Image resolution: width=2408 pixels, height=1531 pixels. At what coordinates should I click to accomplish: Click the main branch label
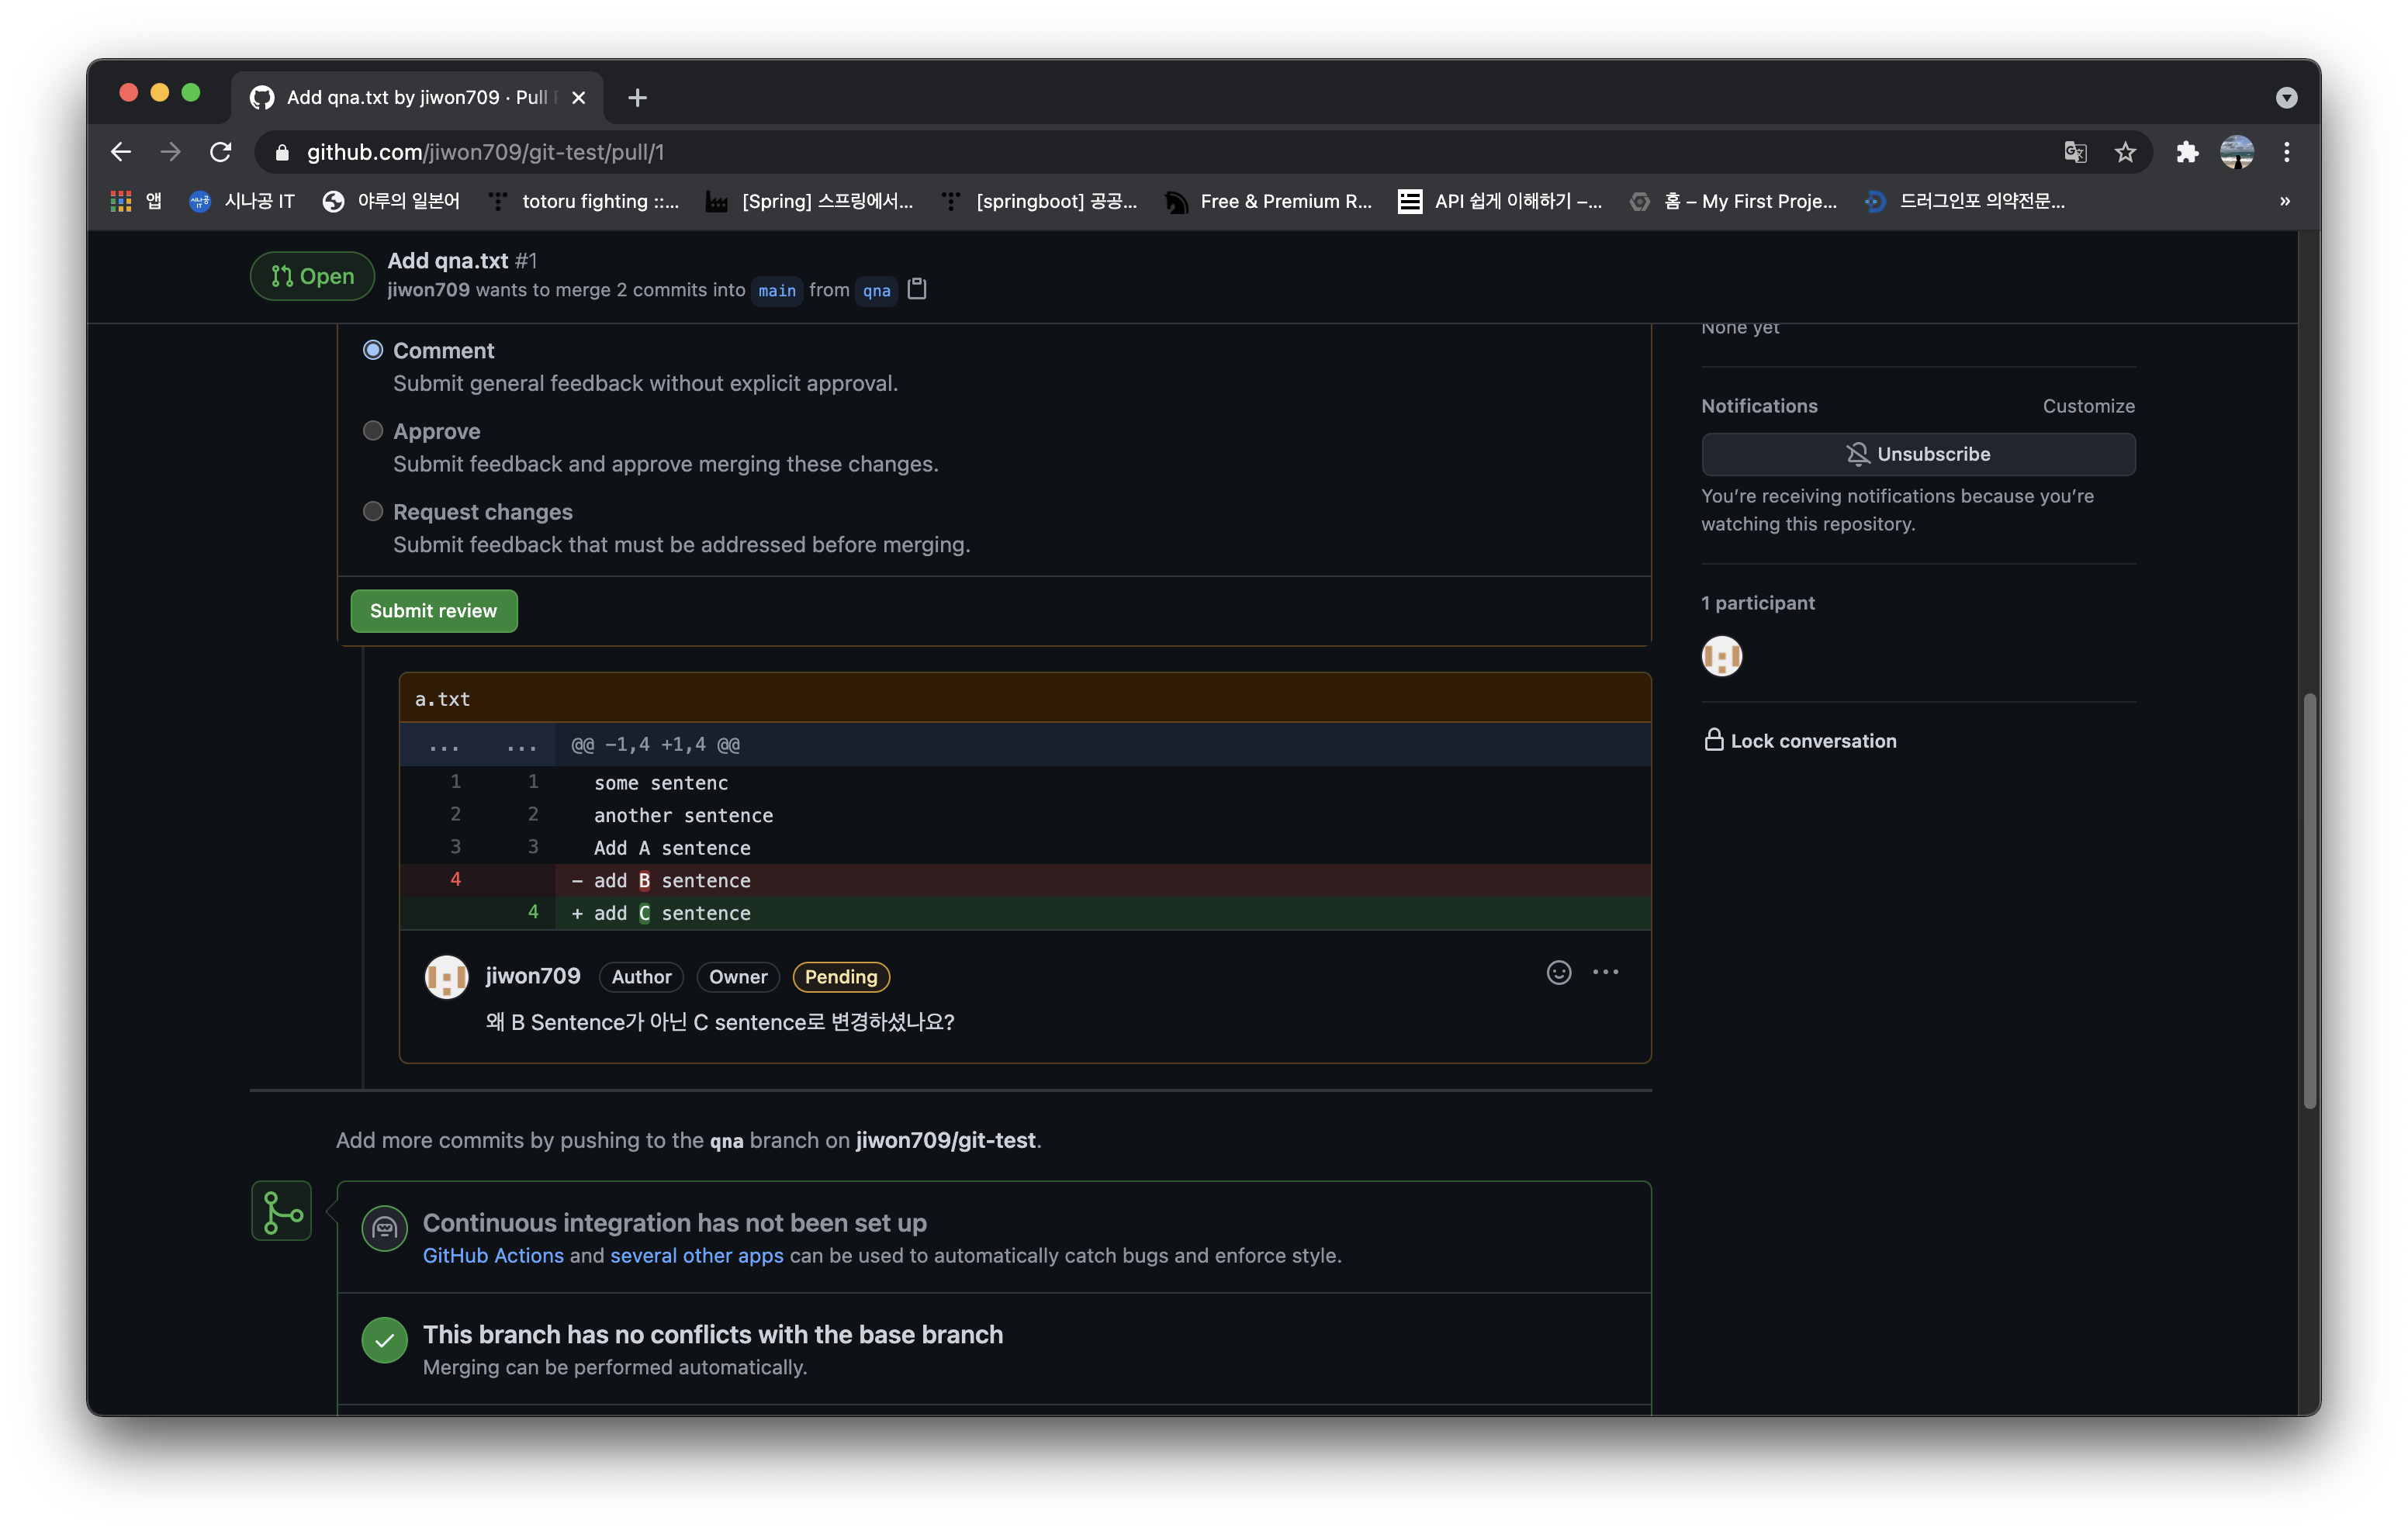[777, 290]
